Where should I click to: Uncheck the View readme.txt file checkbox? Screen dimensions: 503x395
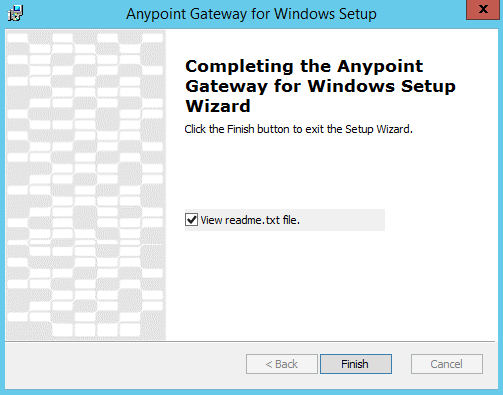191,220
